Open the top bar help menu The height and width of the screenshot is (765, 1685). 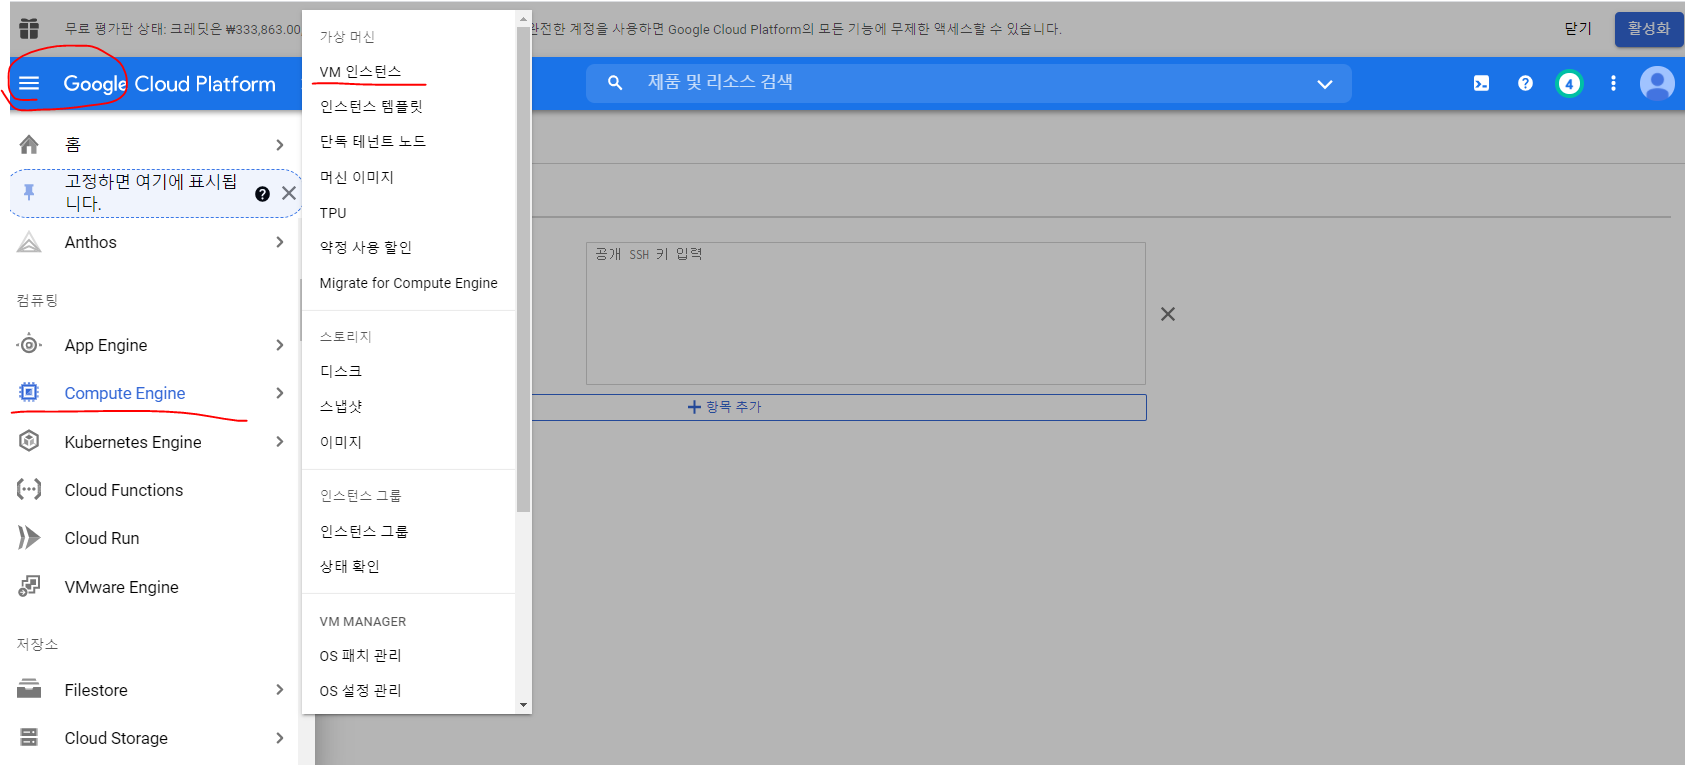click(1525, 83)
